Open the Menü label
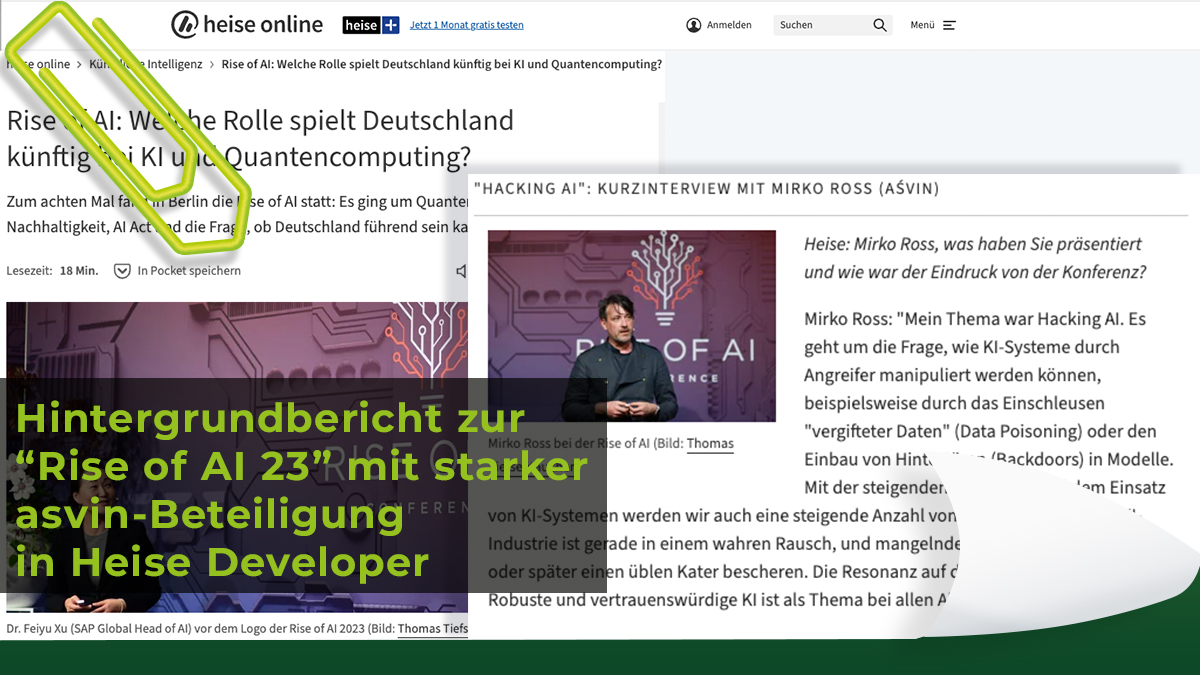 pos(922,25)
